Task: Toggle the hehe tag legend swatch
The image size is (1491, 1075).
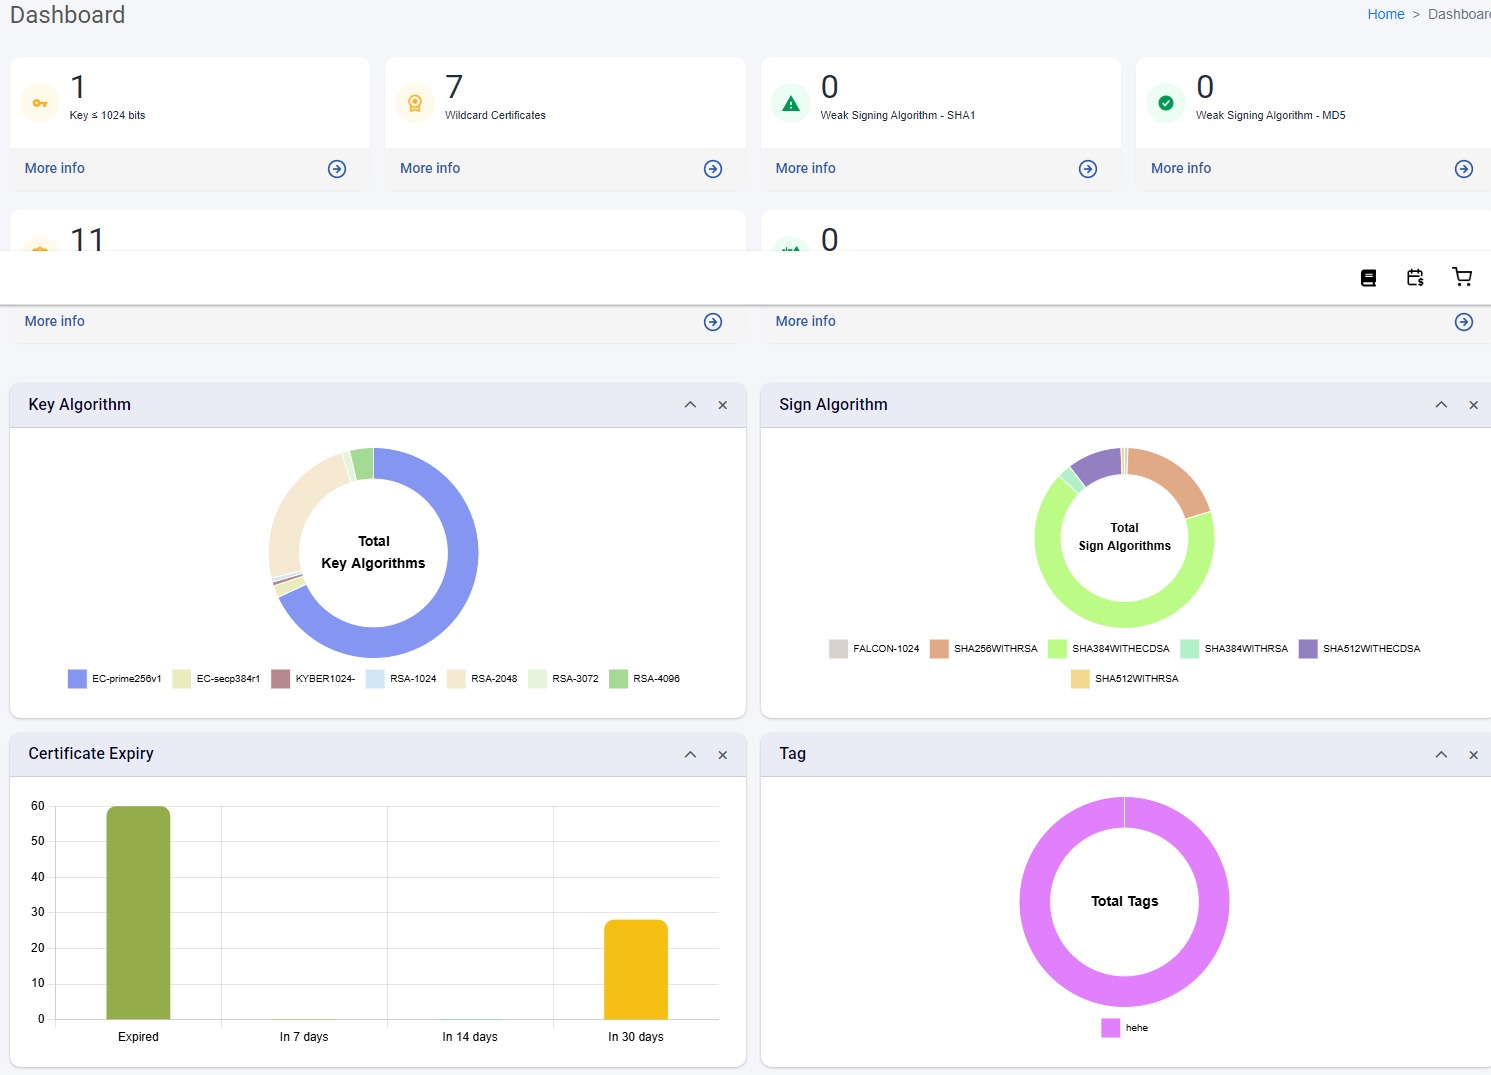Action: (x=1111, y=1028)
